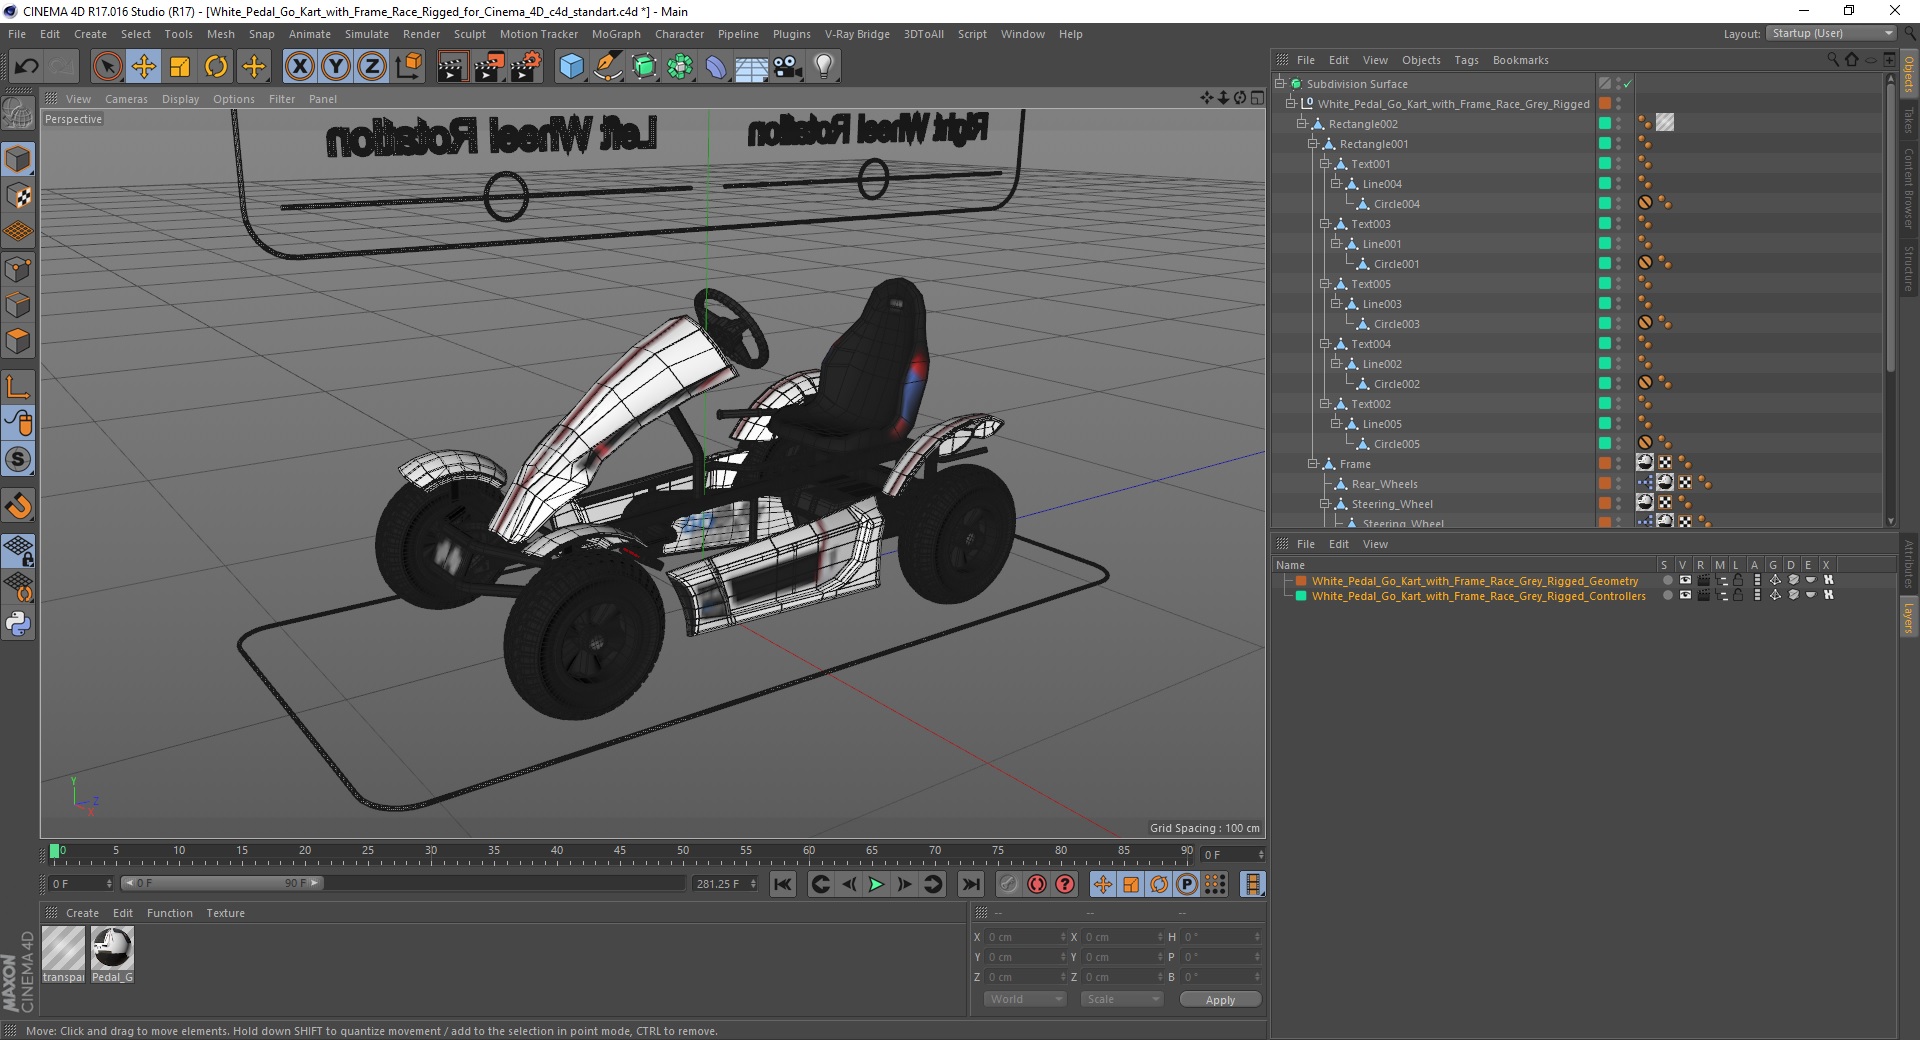Screen dimensions: 1920x1040
Task: Activate the Move tool in toolbar
Action: pos(143,67)
